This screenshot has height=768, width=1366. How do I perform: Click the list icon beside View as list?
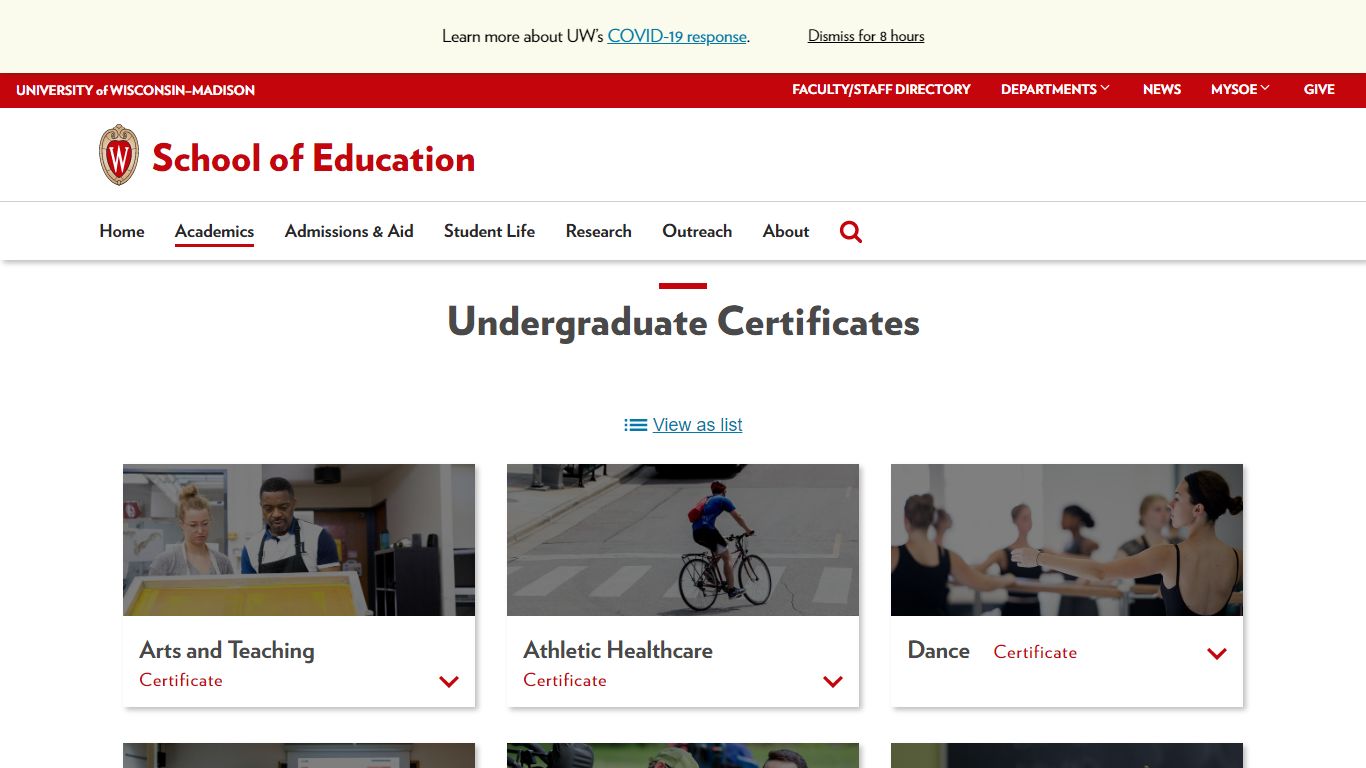tap(636, 425)
